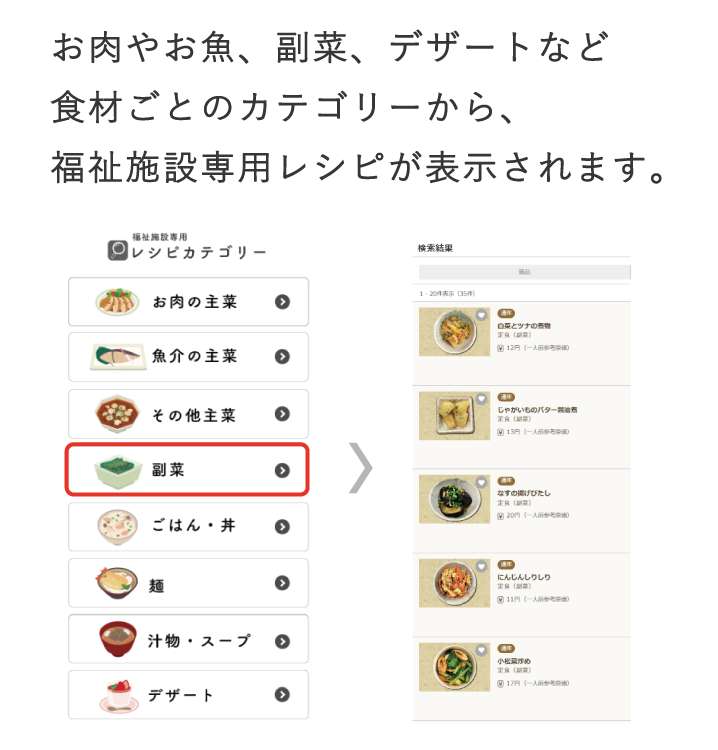
Task: Favorite the 白菜とツナの煮物 recipe heart
Action: coord(481,315)
